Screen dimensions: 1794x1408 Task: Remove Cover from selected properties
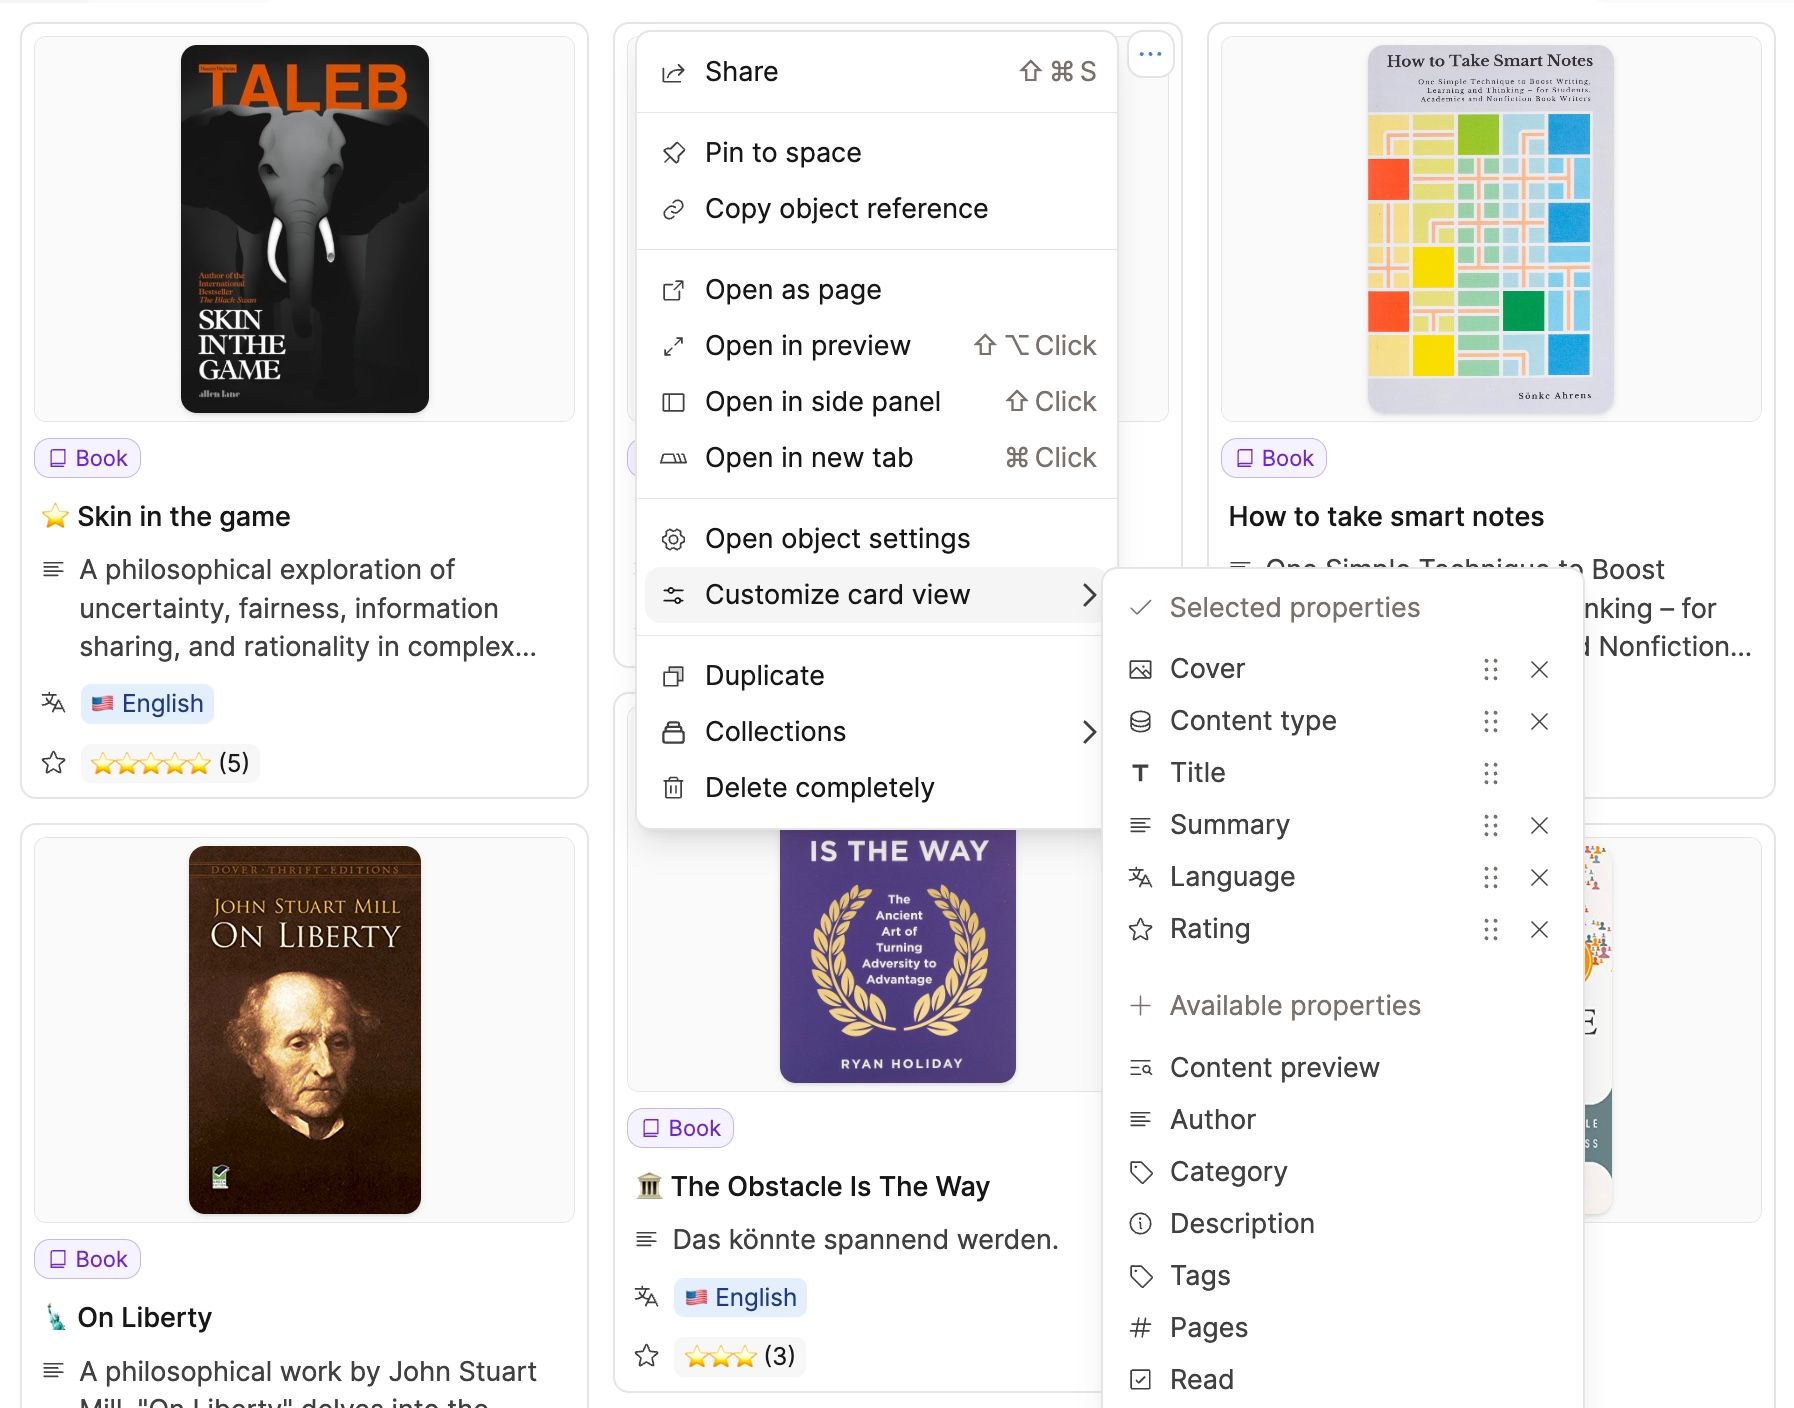coord(1539,669)
